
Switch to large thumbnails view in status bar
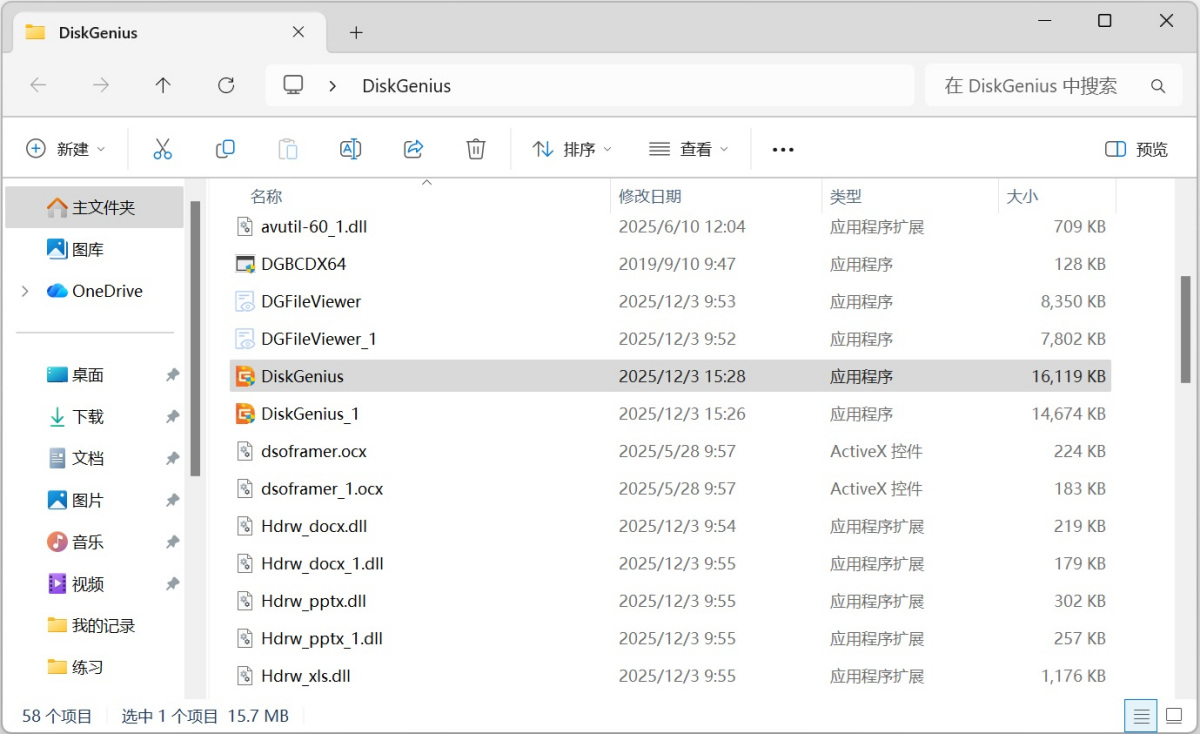[1174, 716]
